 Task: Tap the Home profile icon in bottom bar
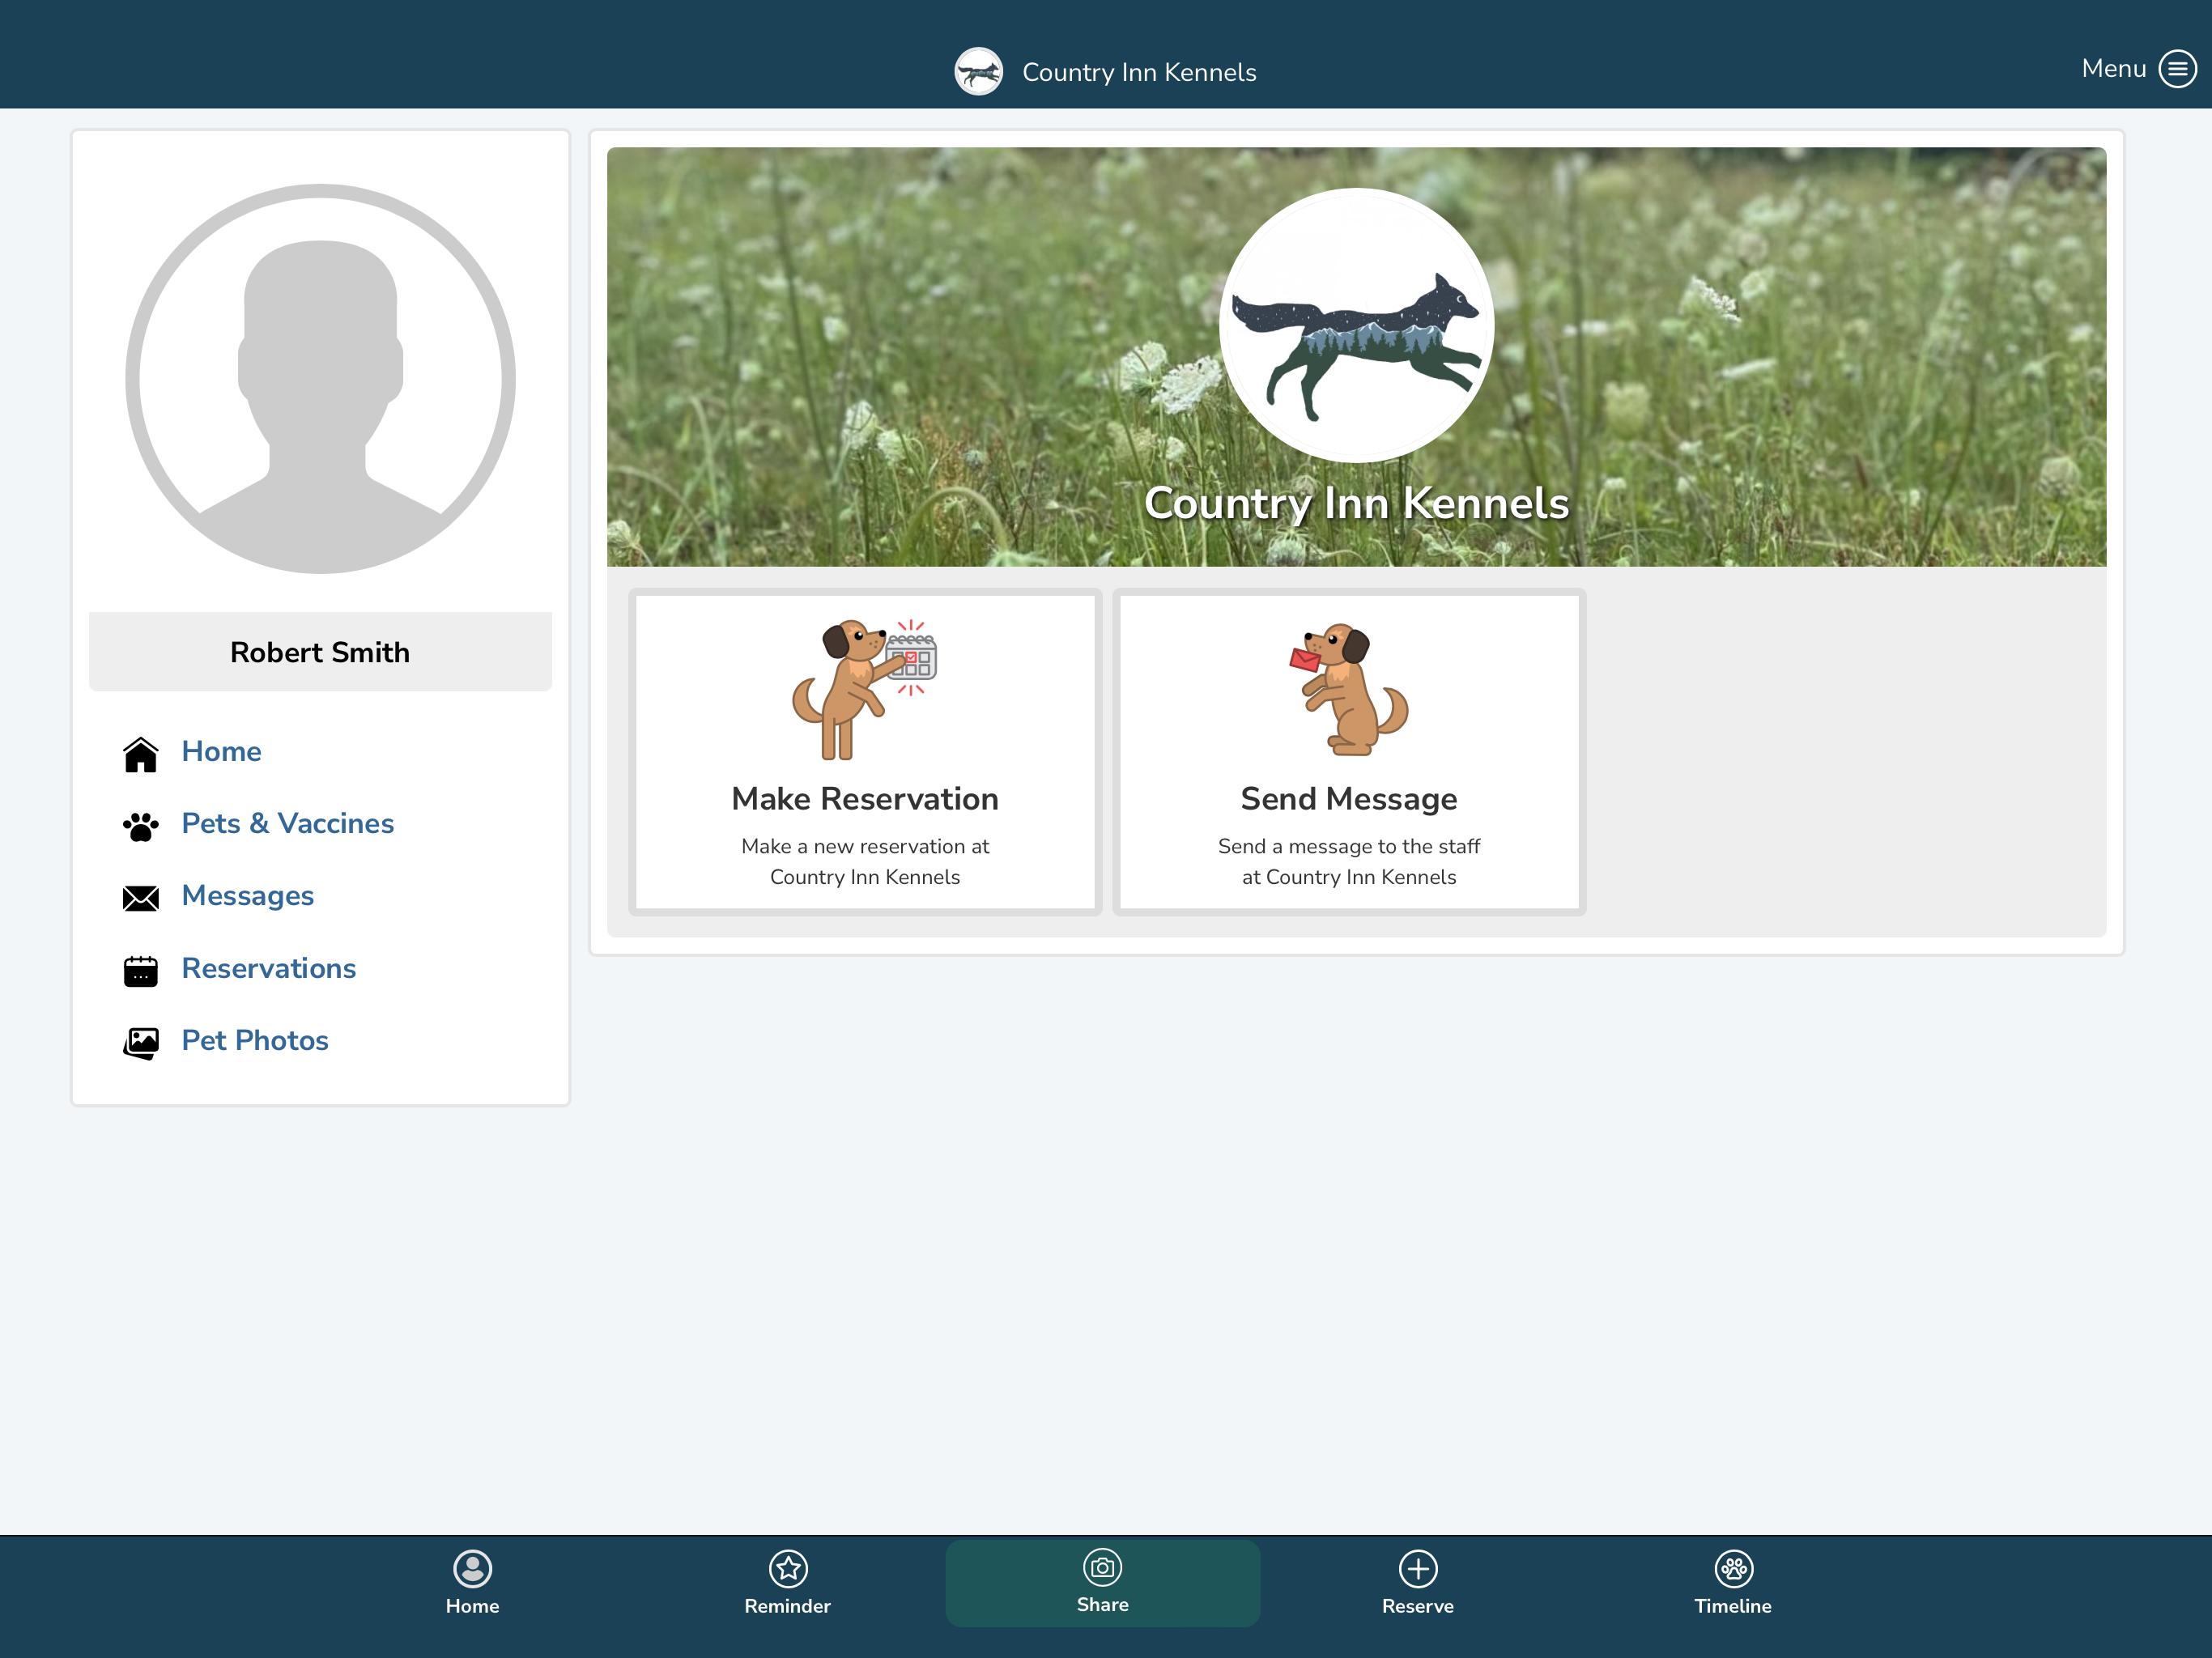pyautogui.click(x=472, y=1568)
